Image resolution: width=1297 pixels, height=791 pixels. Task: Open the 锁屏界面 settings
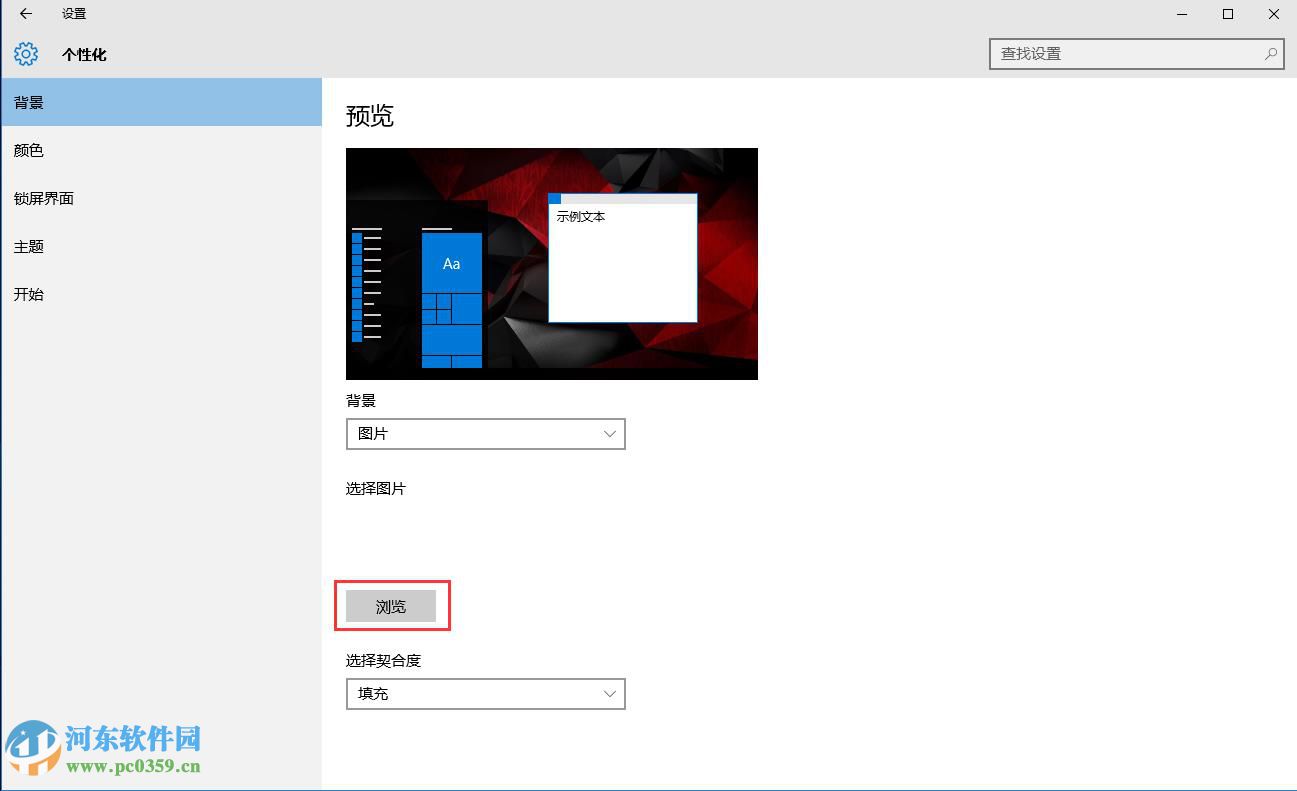click(43, 198)
